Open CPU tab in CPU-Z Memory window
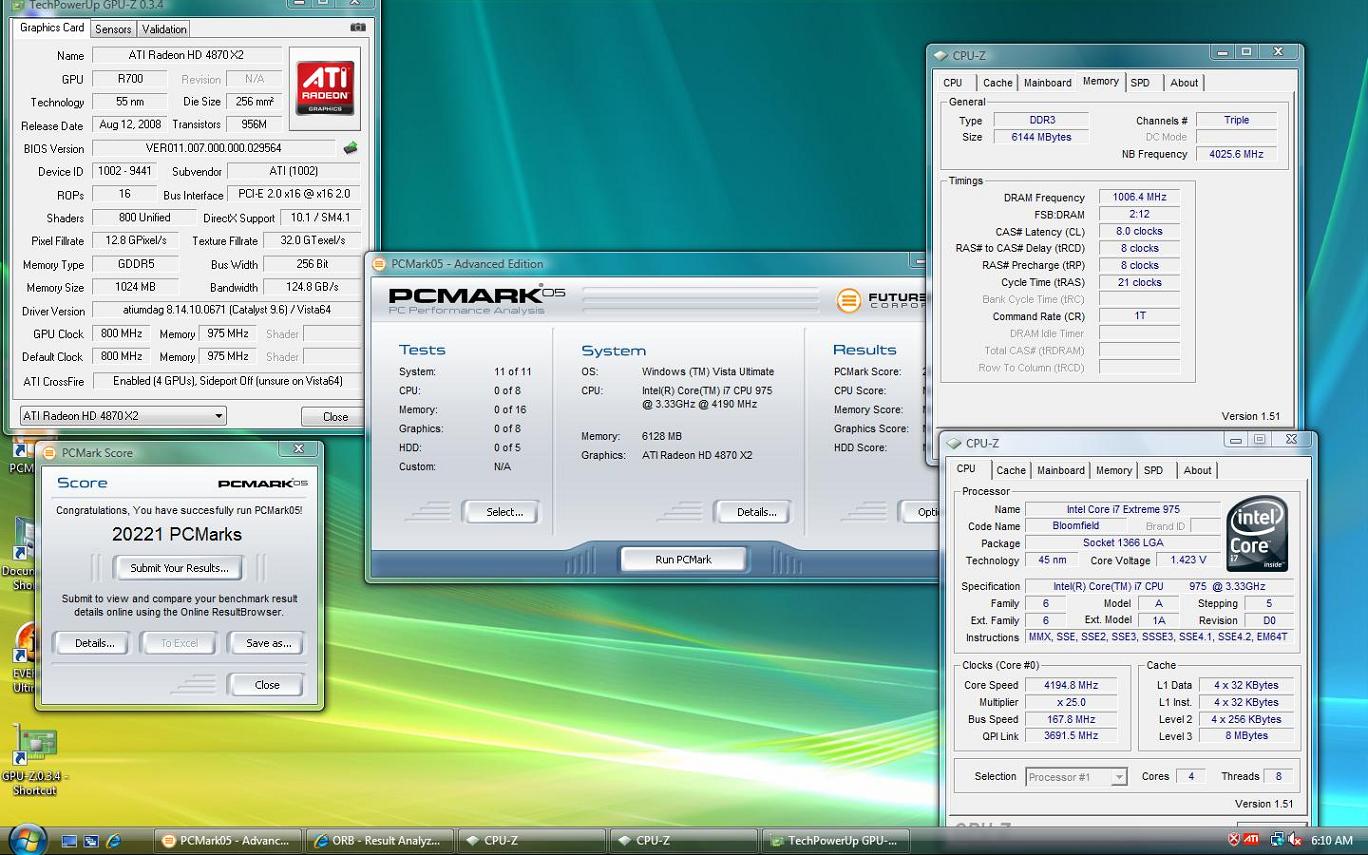This screenshot has width=1368, height=855. pyautogui.click(x=953, y=83)
